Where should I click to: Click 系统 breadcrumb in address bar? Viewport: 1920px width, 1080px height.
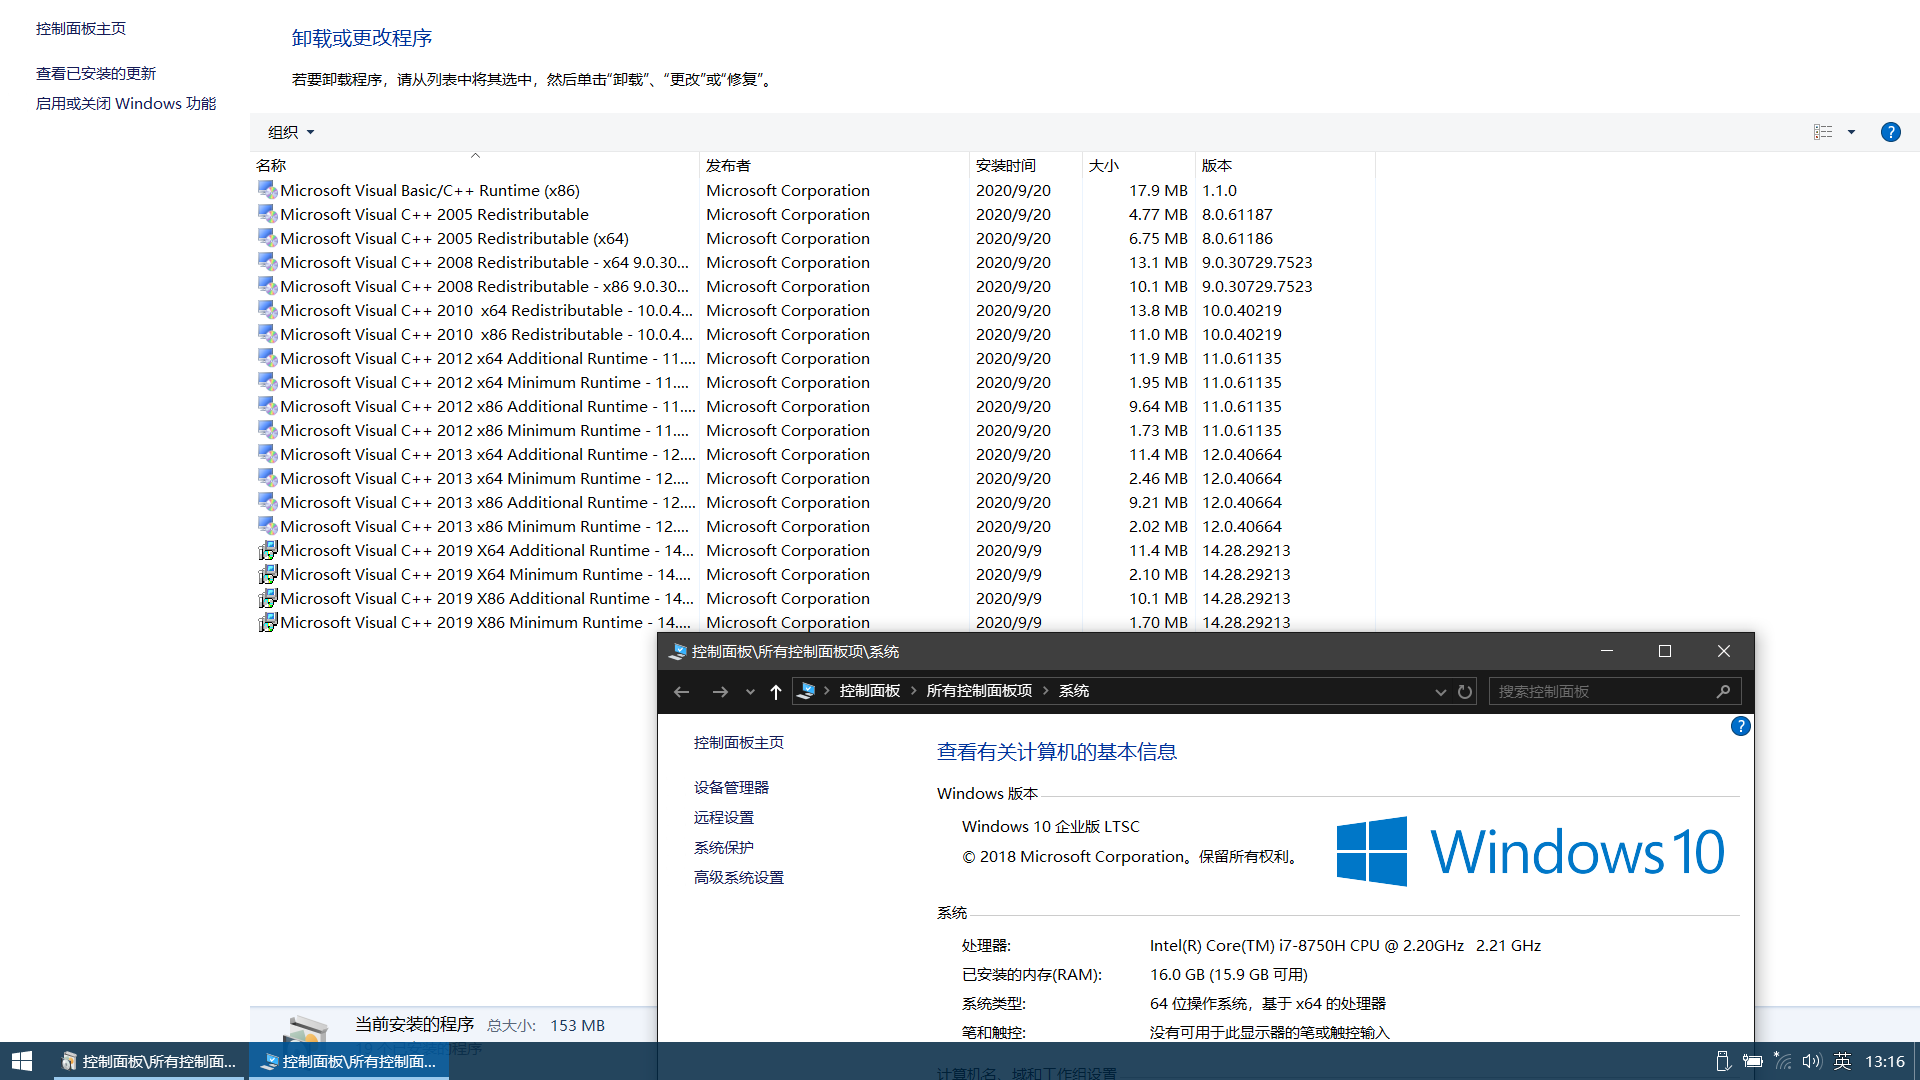coord(1074,691)
